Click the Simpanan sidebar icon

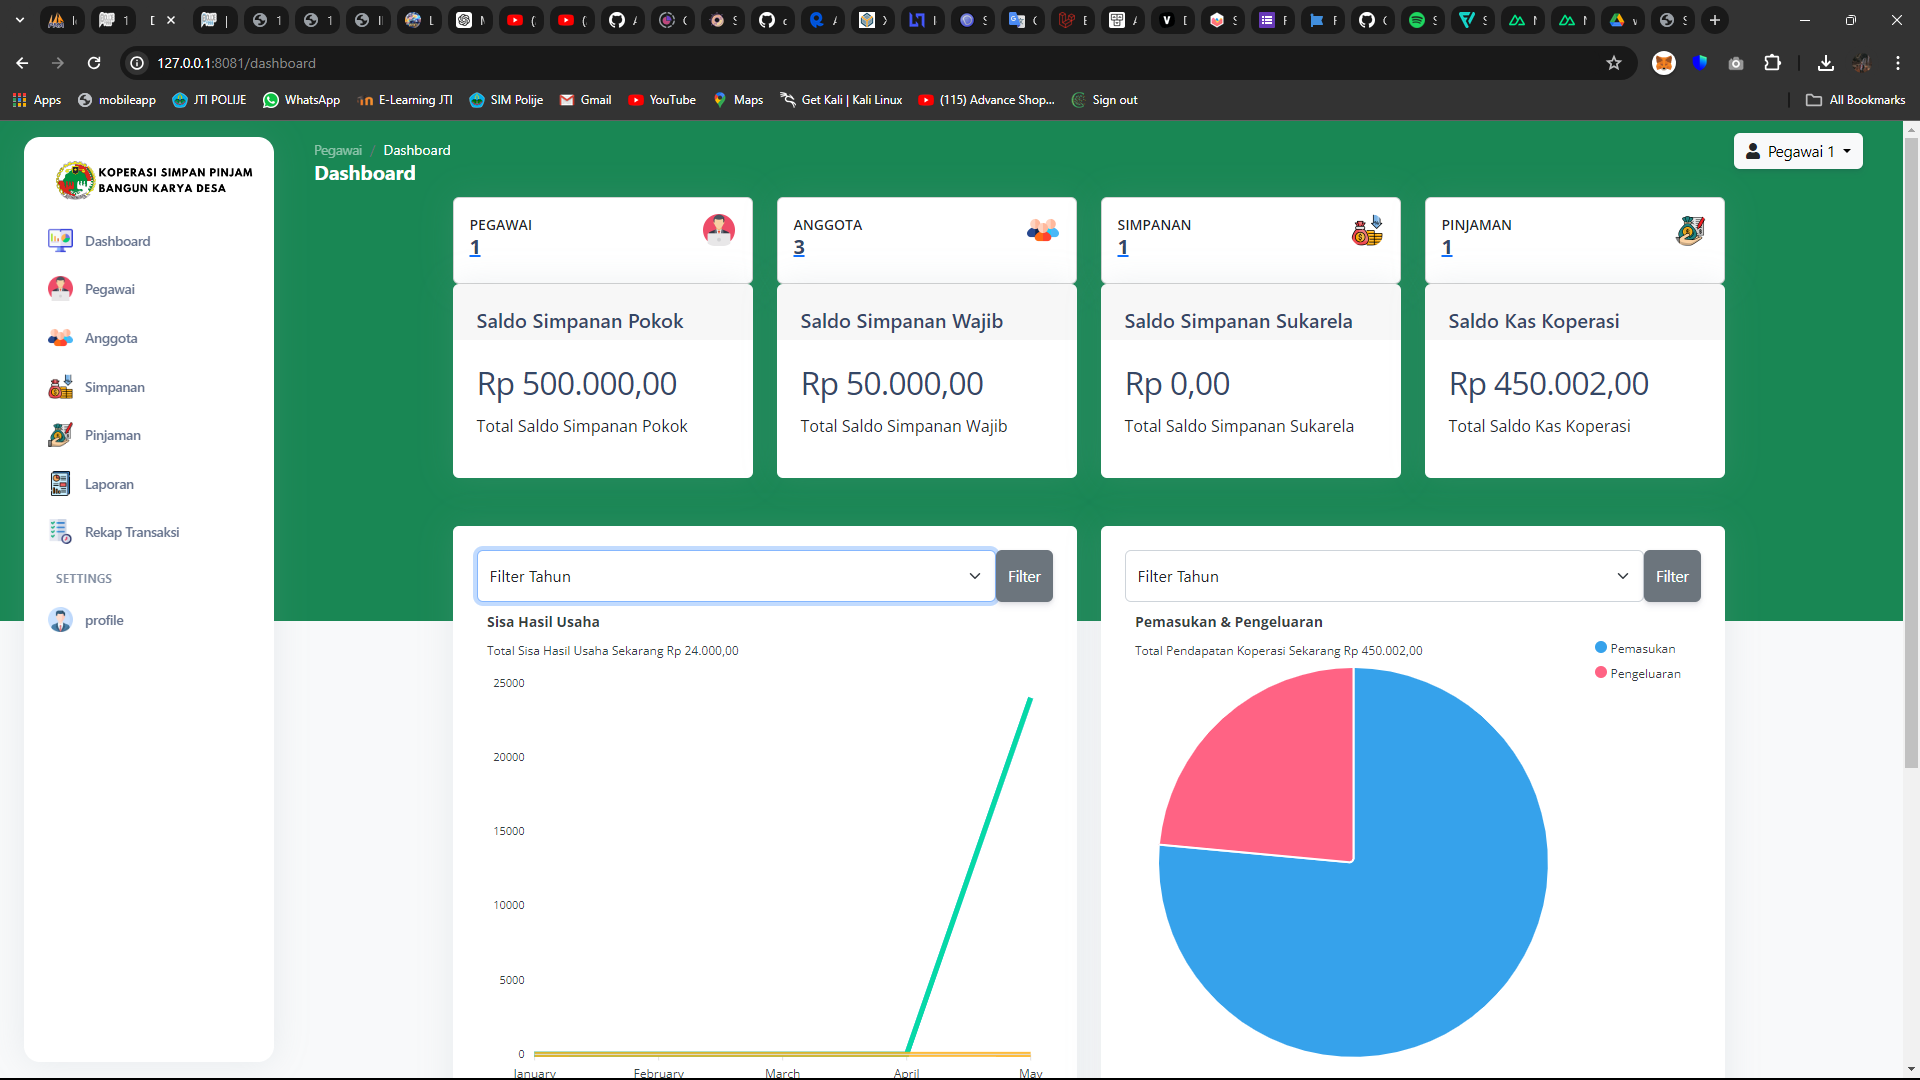60,387
